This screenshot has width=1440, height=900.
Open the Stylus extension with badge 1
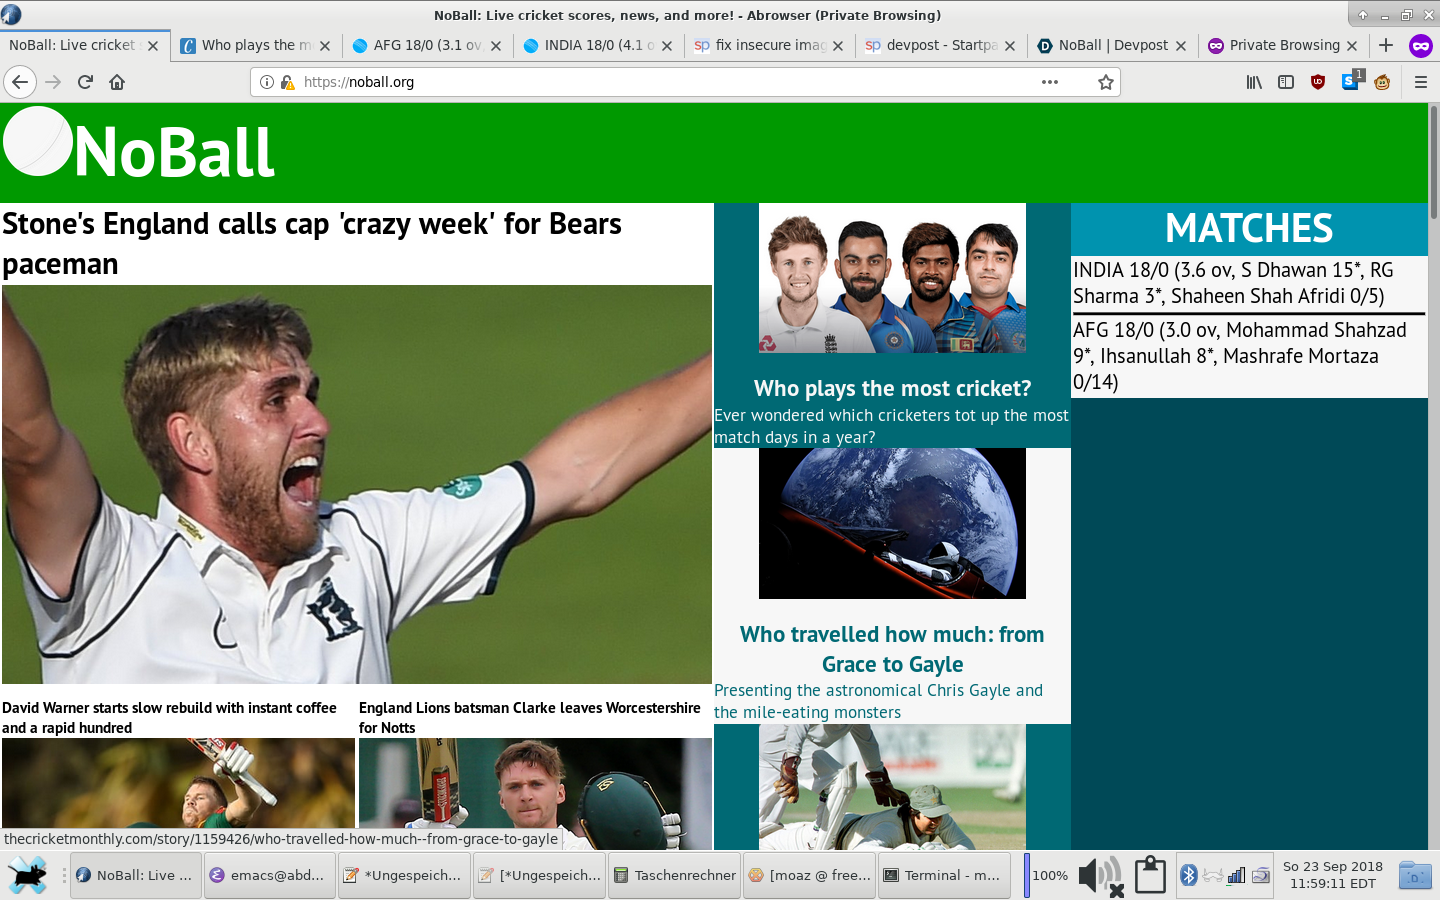pyautogui.click(x=1351, y=81)
